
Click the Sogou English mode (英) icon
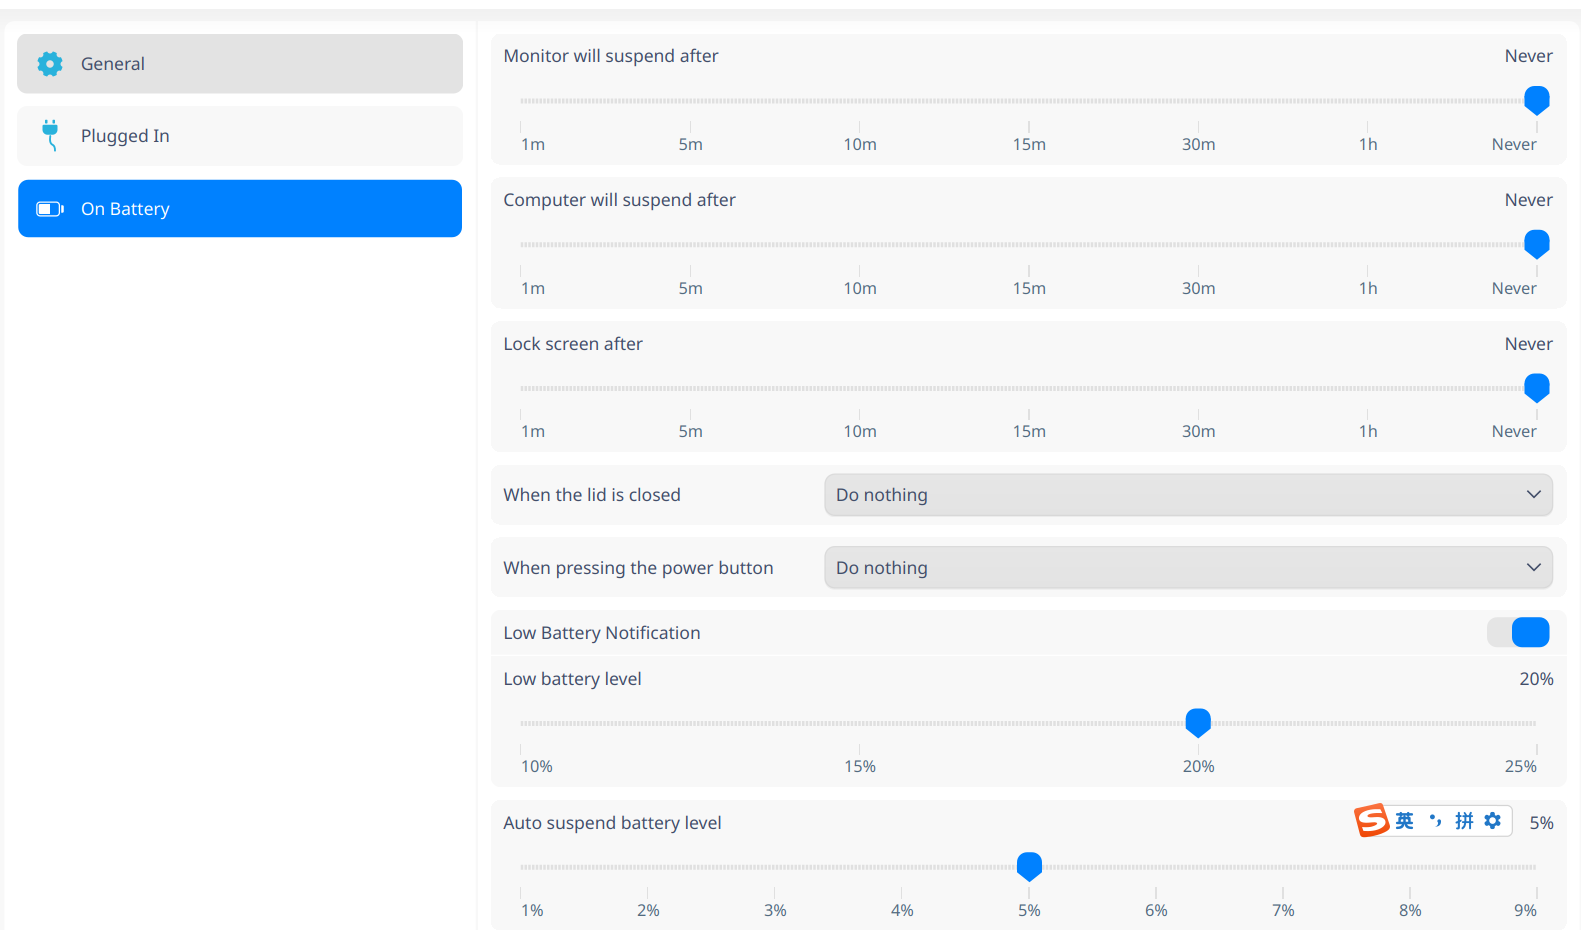[1405, 821]
